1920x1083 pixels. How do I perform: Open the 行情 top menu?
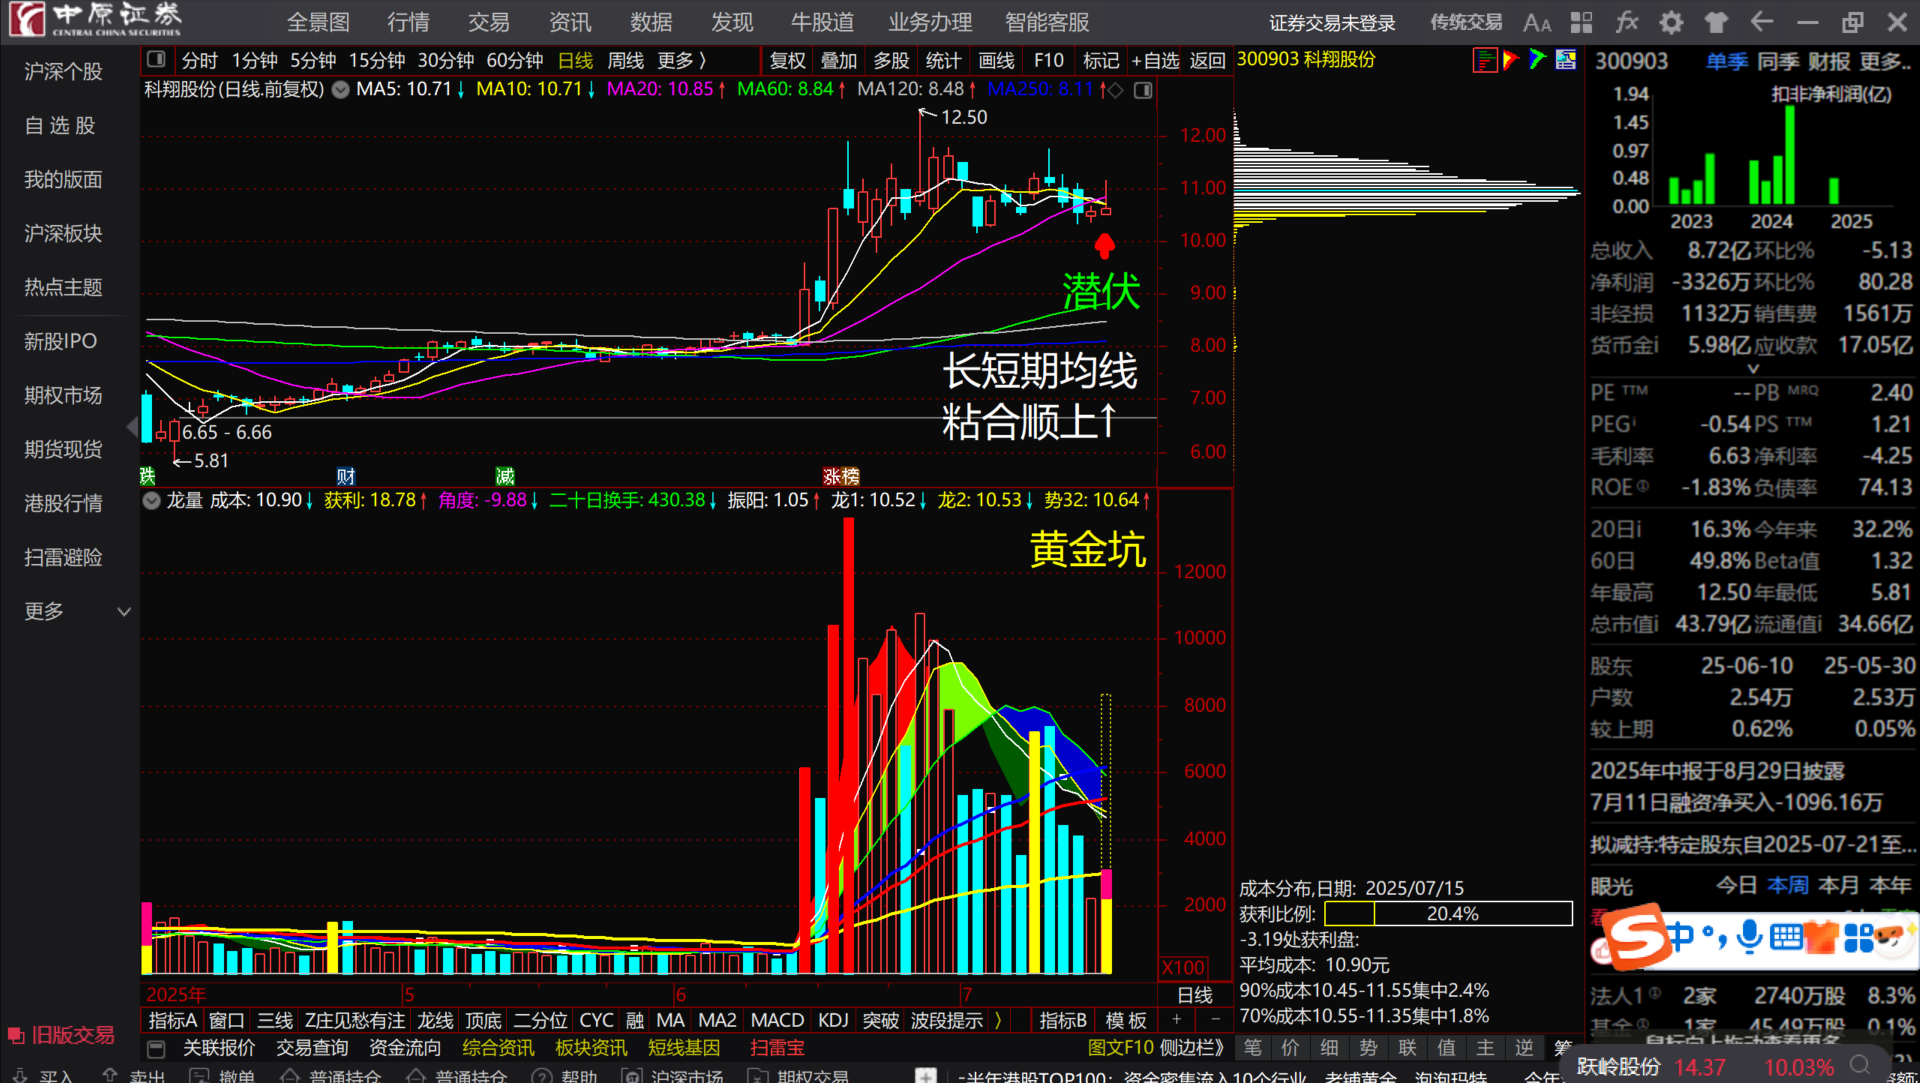(x=408, y=22)
